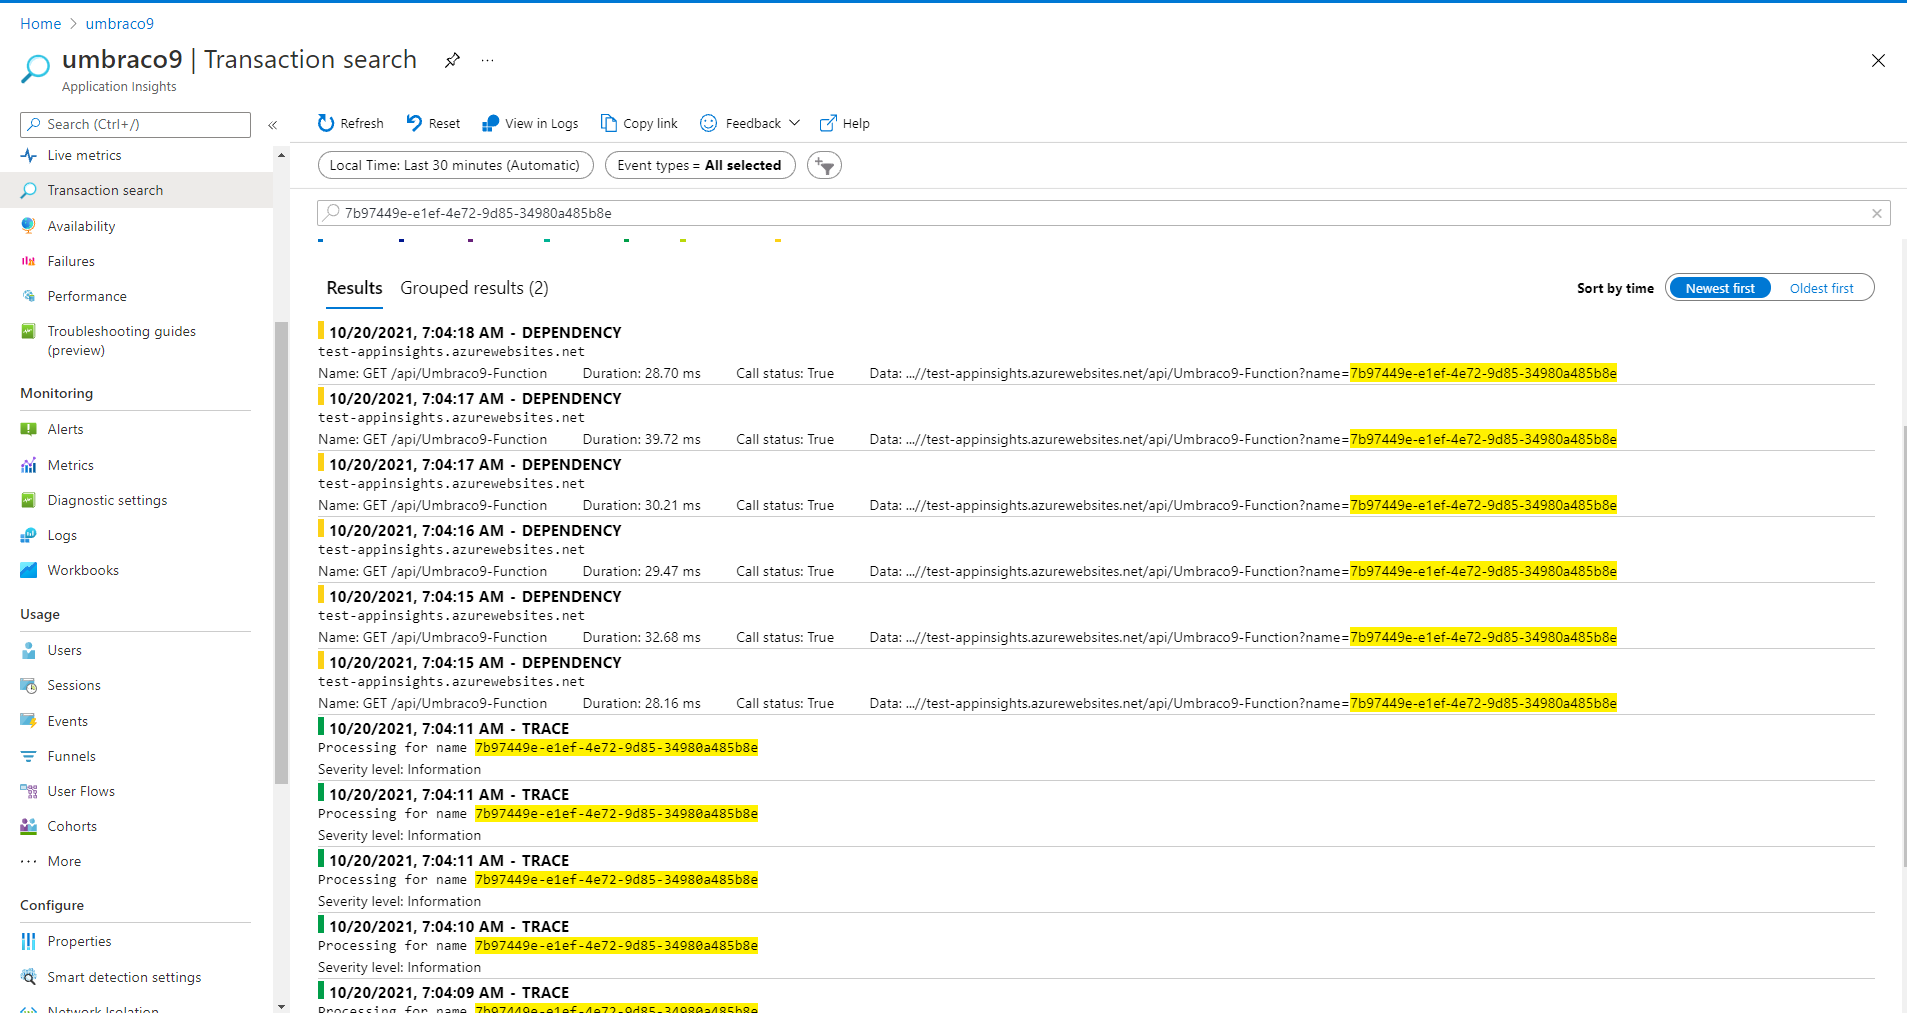Open Logs in sidebar
The image size is (1907, 1013).
62,535
